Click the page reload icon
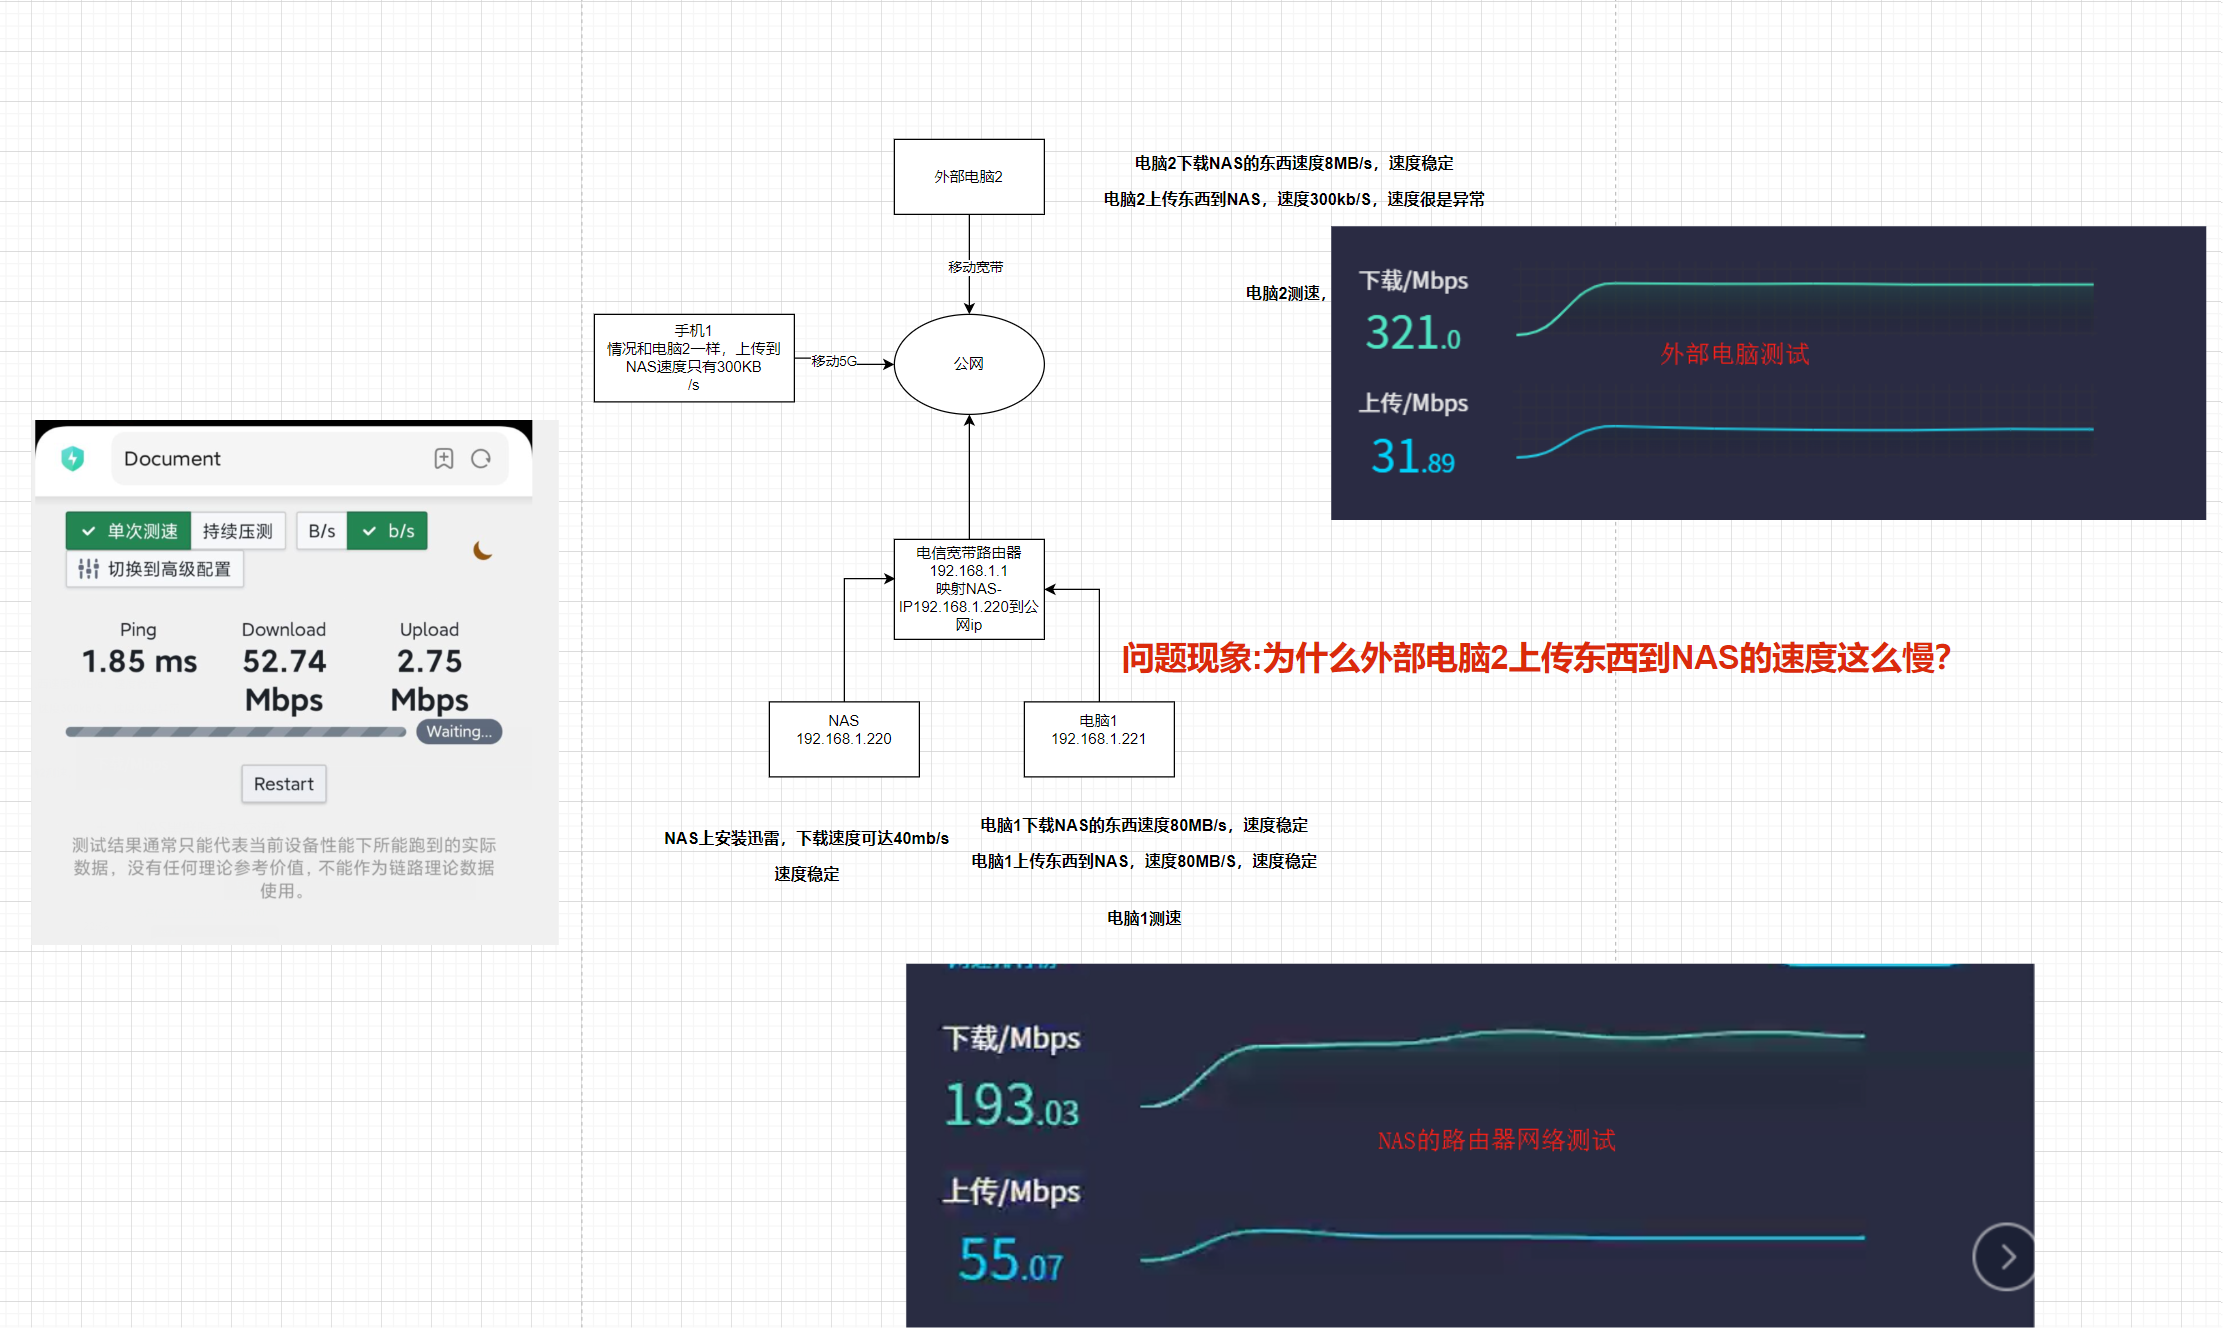Viewport: 2223px width, 1328px height. [481, 459]
